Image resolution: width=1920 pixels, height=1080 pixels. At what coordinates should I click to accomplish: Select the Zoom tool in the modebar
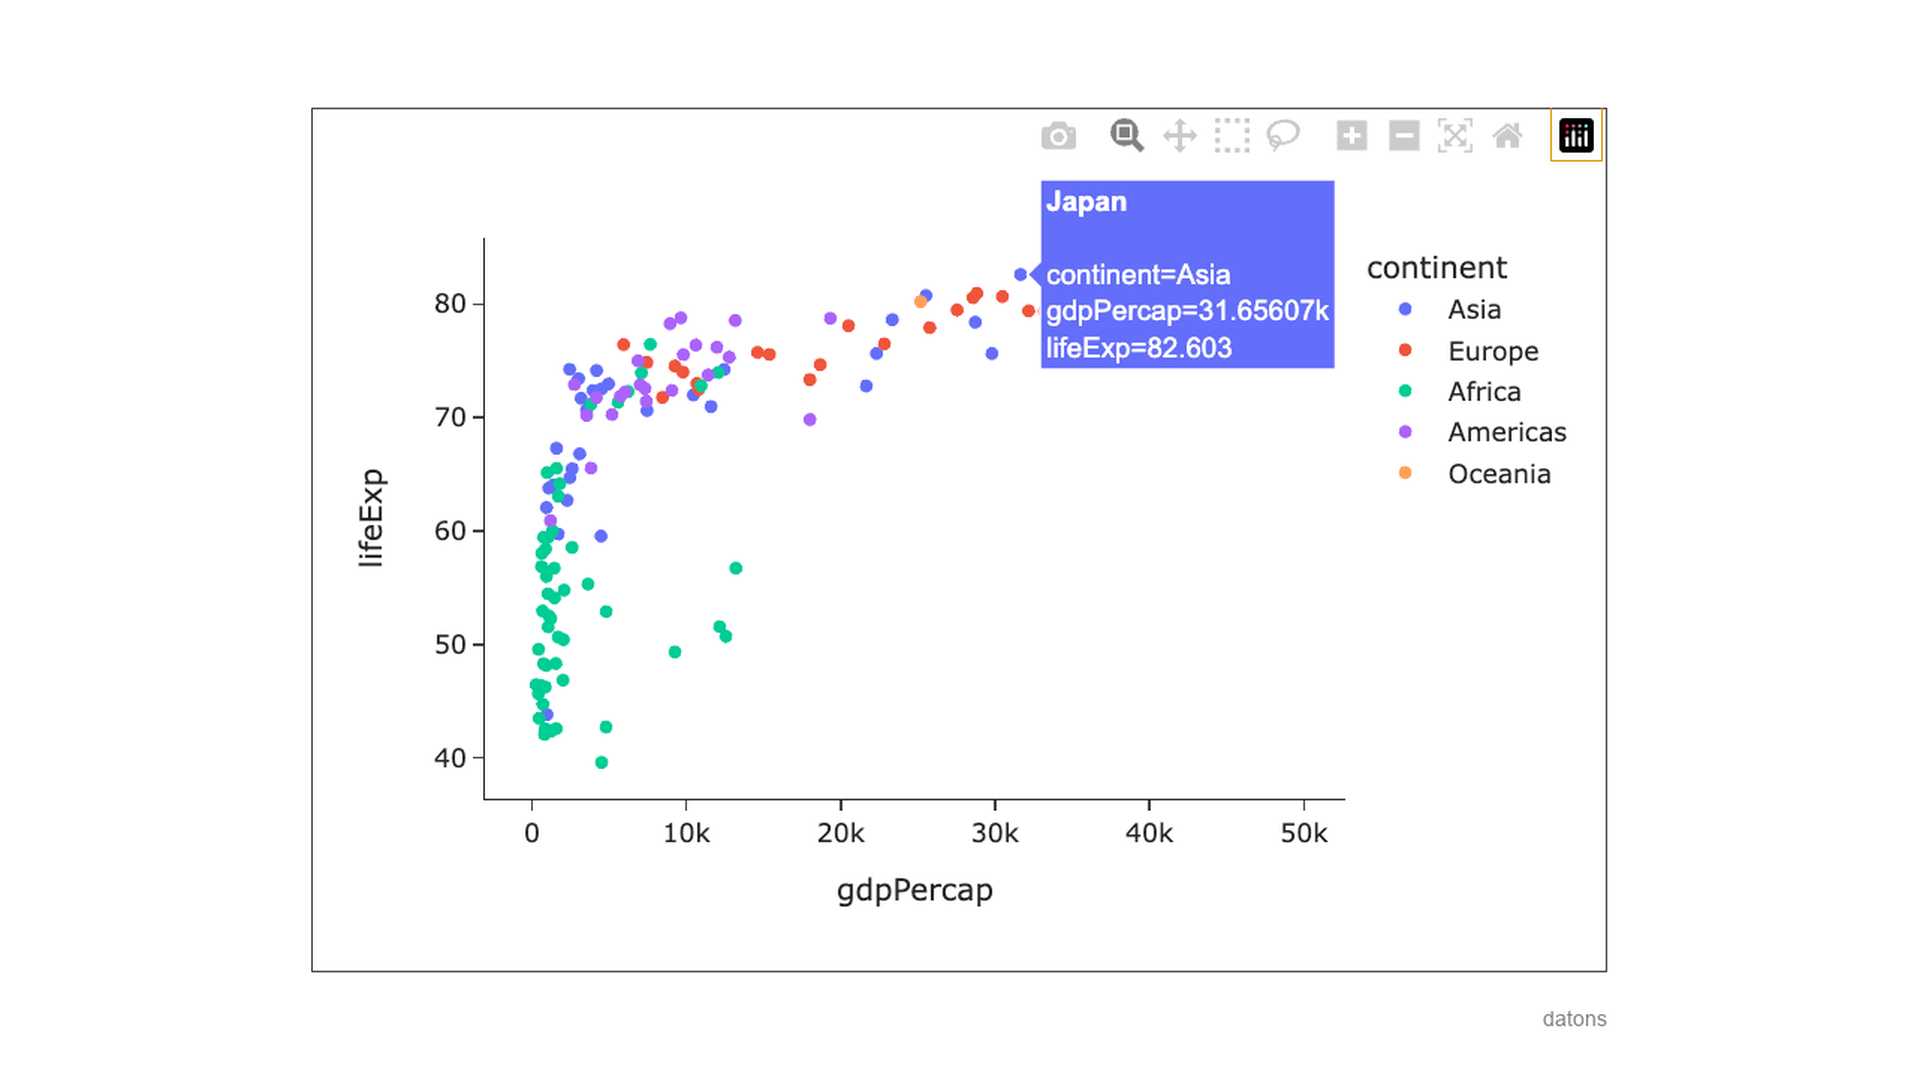coord(1126,135)
